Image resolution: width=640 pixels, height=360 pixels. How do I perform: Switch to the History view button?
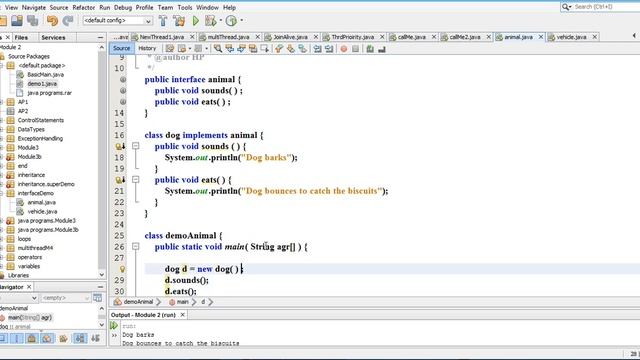[x=147, y=48]
